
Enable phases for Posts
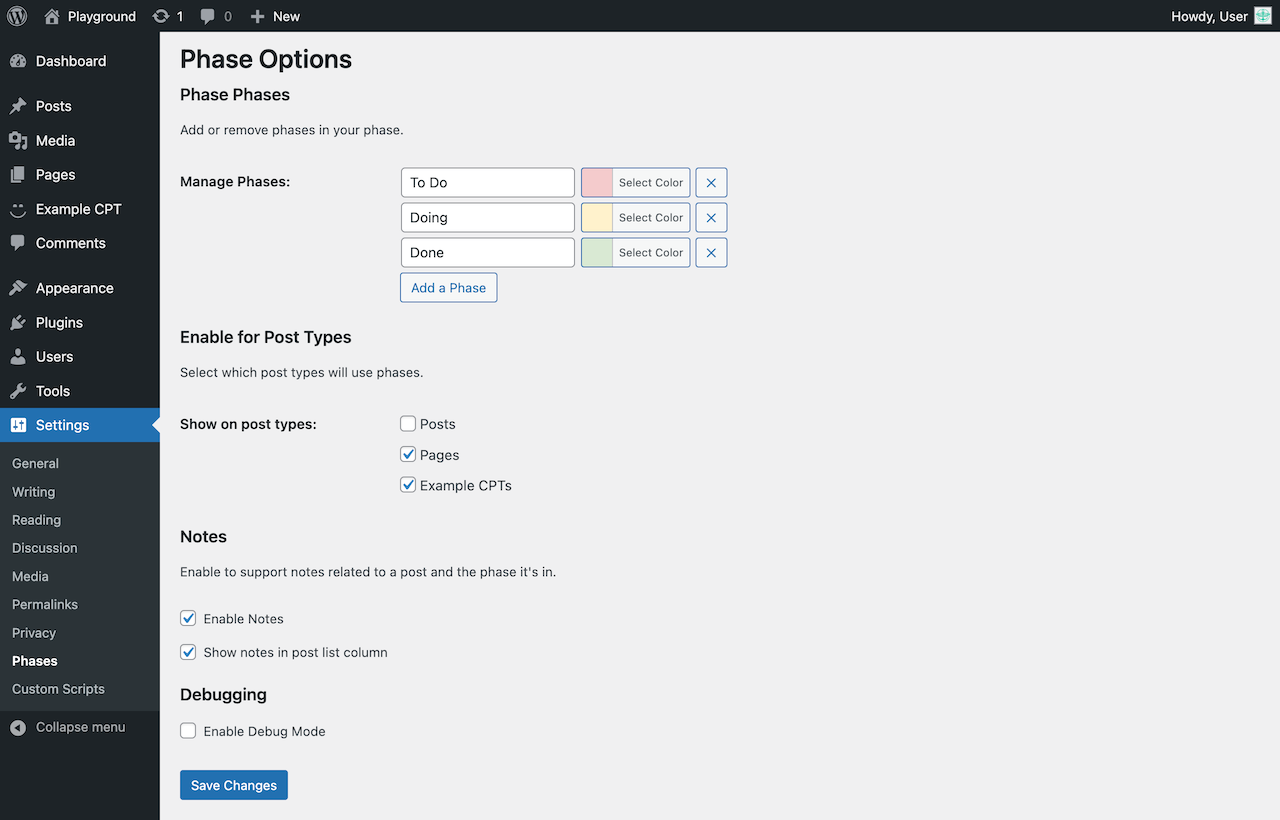tap(408, 424)
